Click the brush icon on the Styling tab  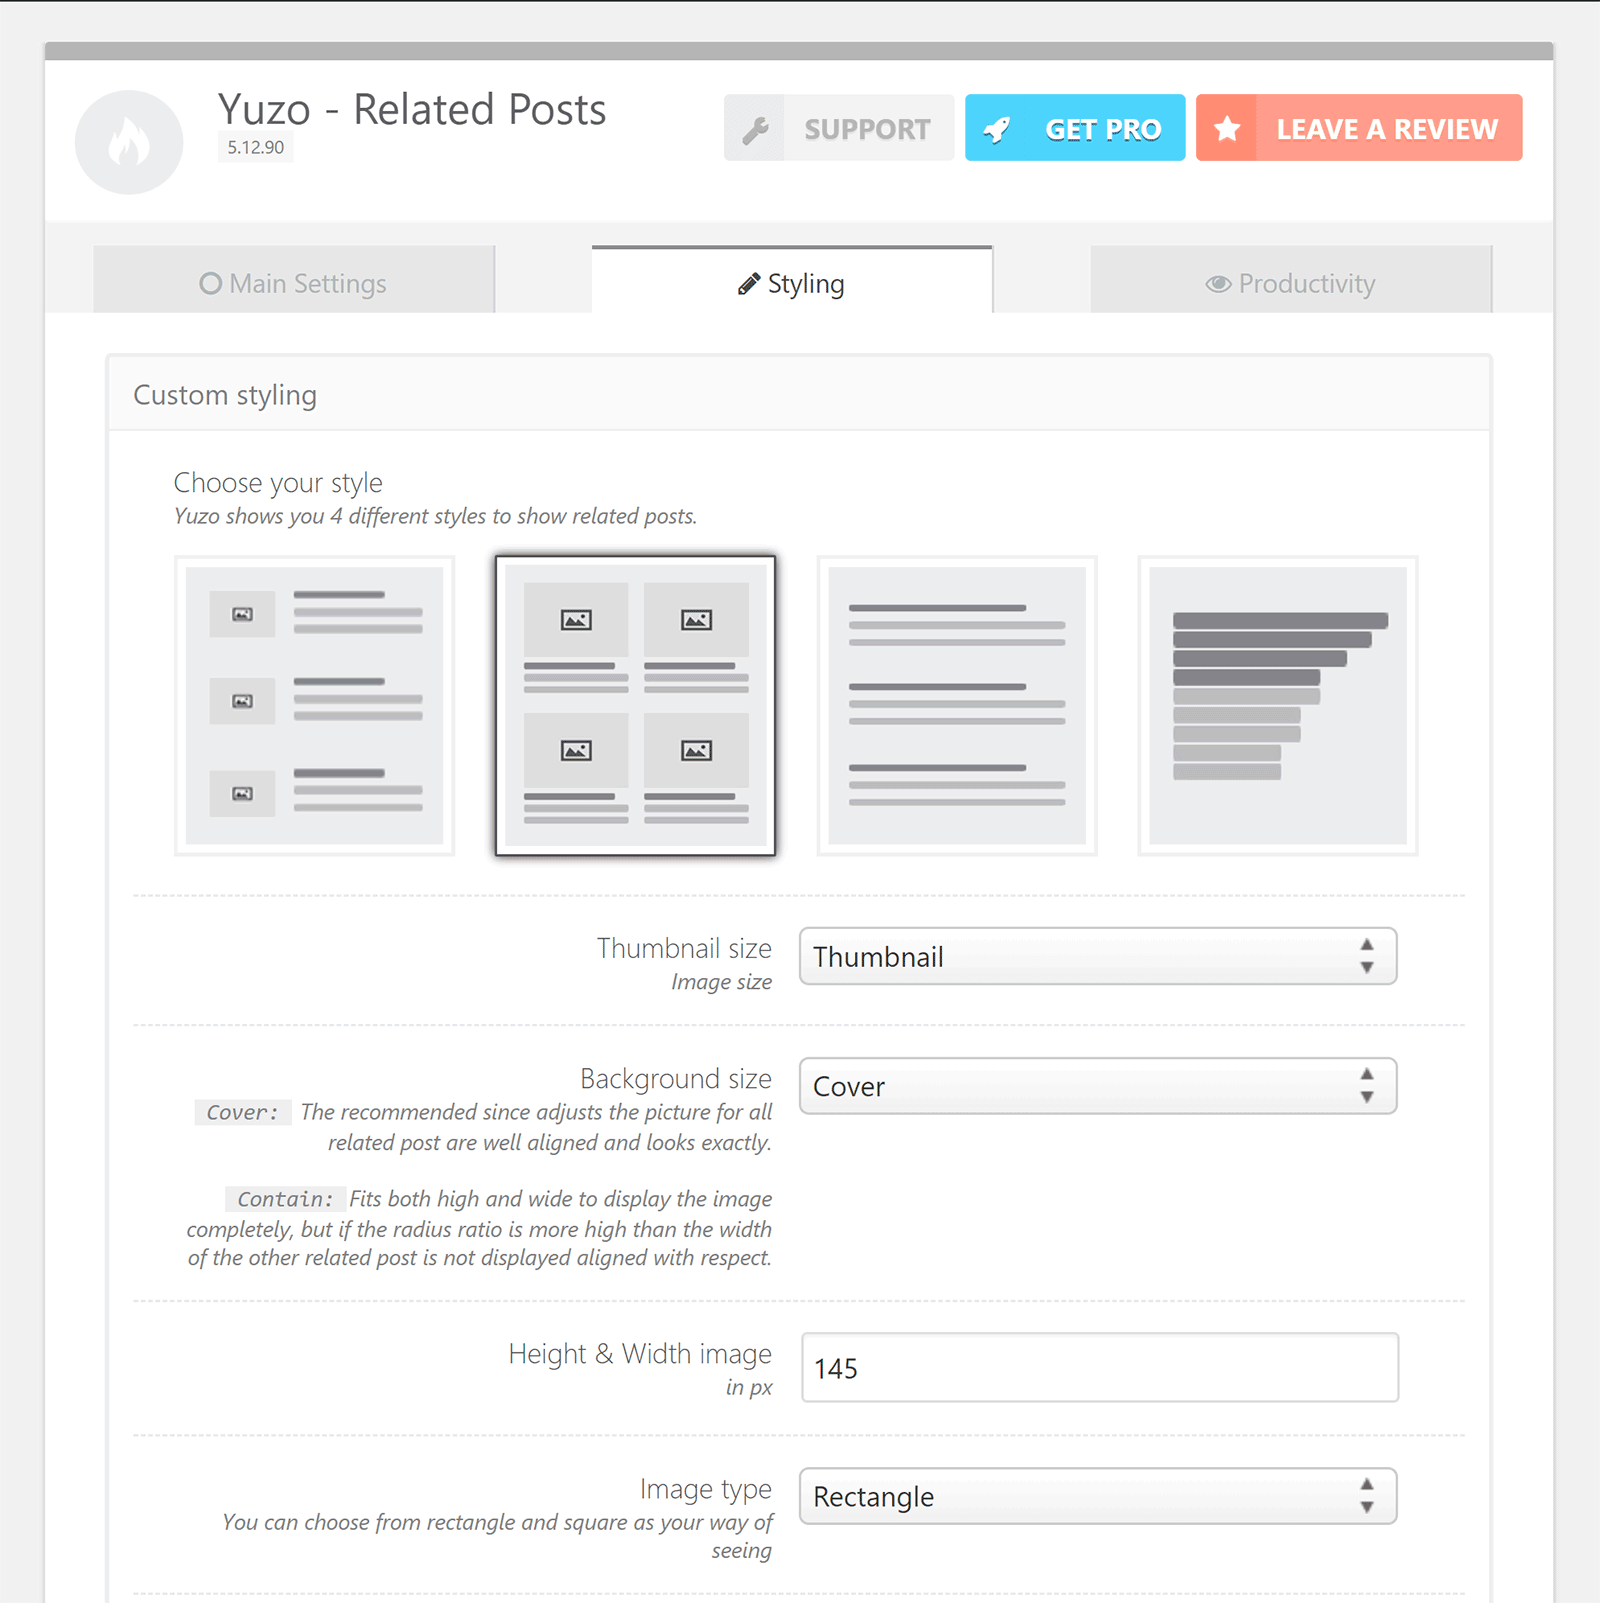click(x=749, y=284)
